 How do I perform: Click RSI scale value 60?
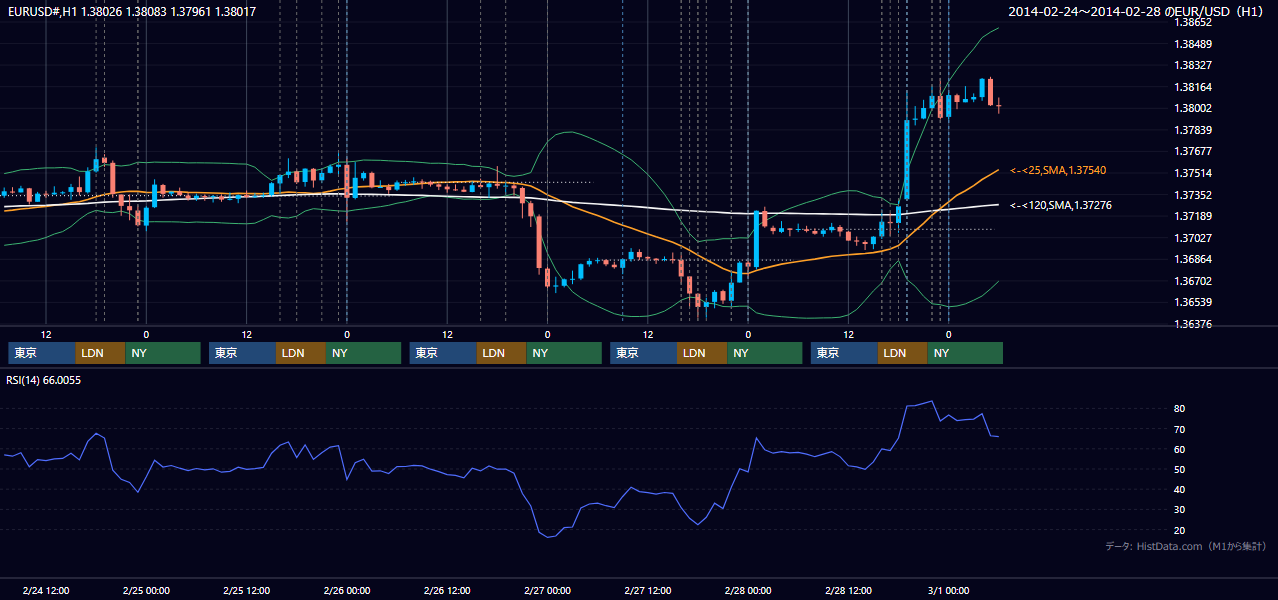tap(1180, 449)
